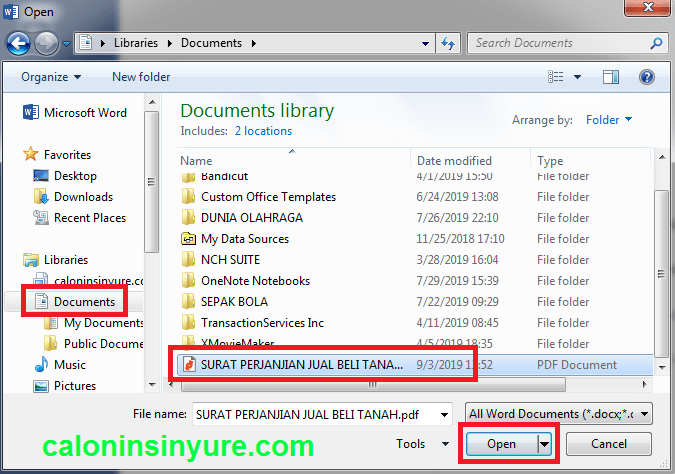
Task: Select Documents library in navigation pane
Action: click(x=74, y=302)
